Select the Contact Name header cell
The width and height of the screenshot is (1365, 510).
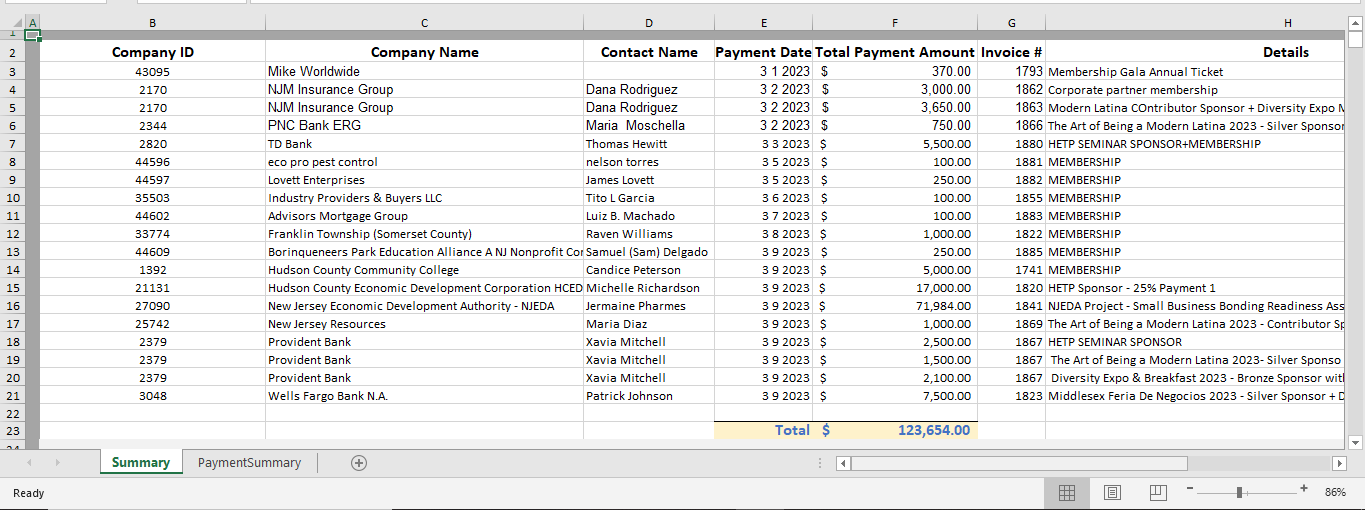point(649,52)
